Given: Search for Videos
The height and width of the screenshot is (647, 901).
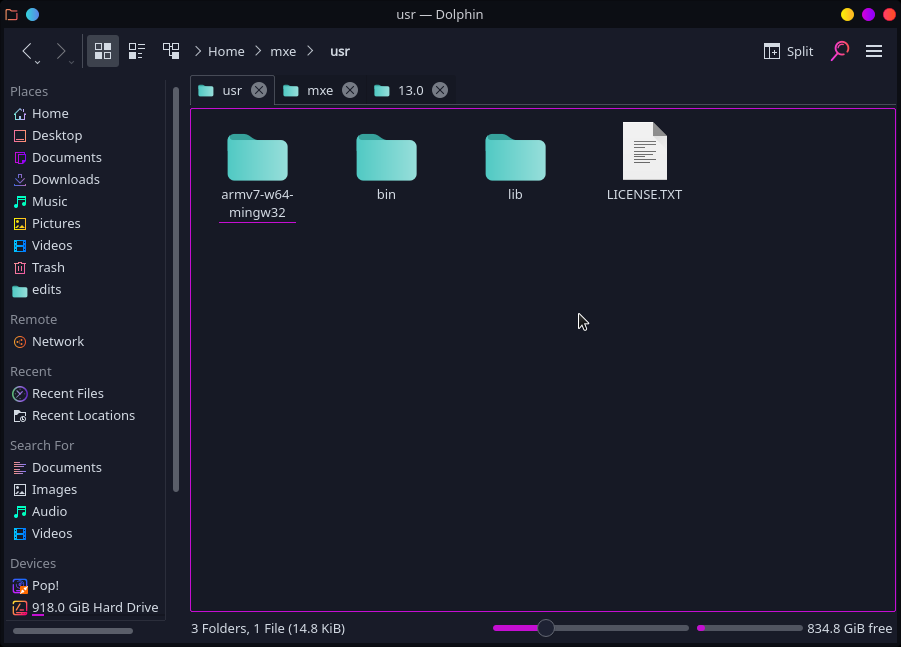Looking at the screenshot, I should click(85, 534).
